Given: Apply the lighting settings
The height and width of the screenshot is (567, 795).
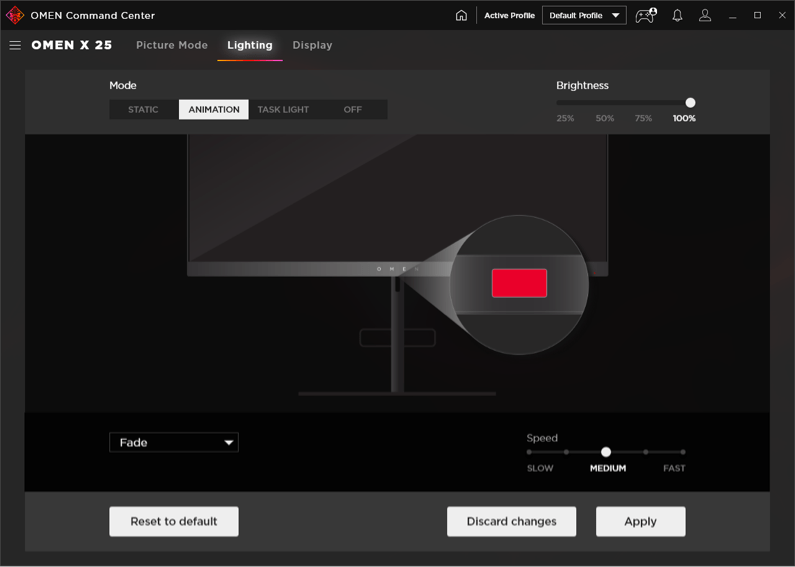Looking at the screenshot, I should 641,521.
